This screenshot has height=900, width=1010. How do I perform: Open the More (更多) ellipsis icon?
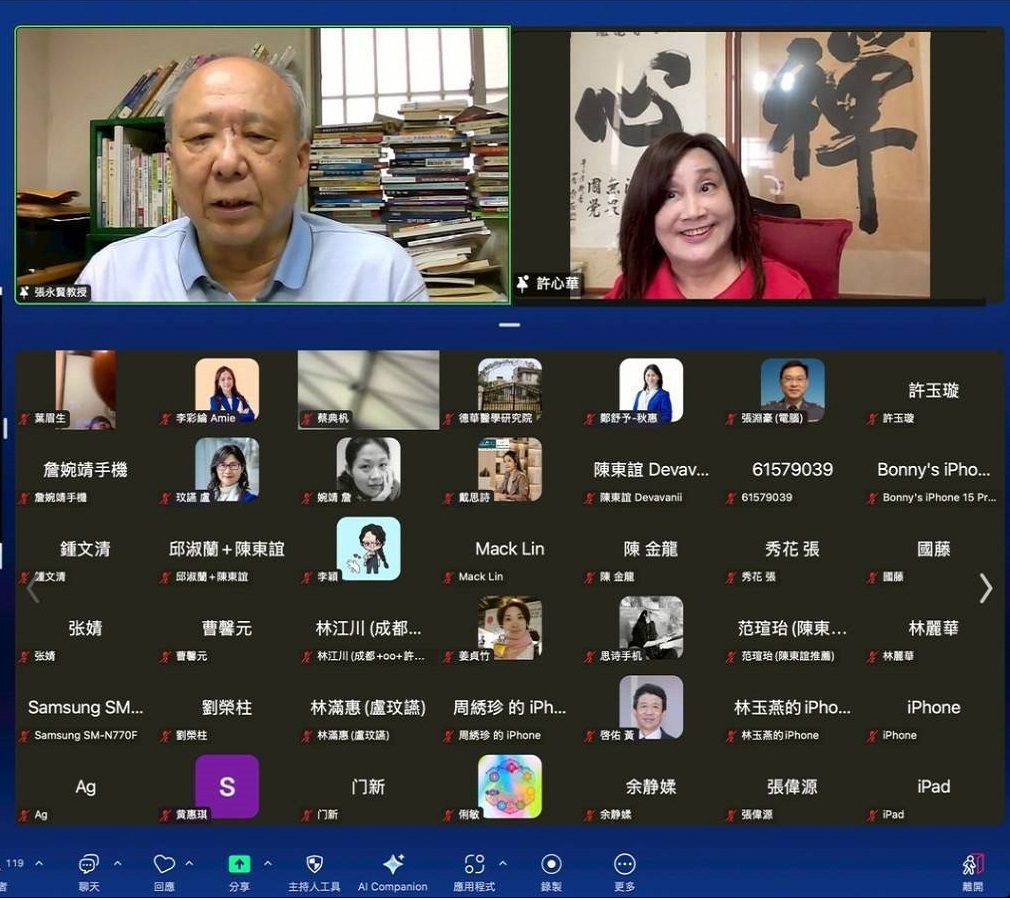[625, 864]
